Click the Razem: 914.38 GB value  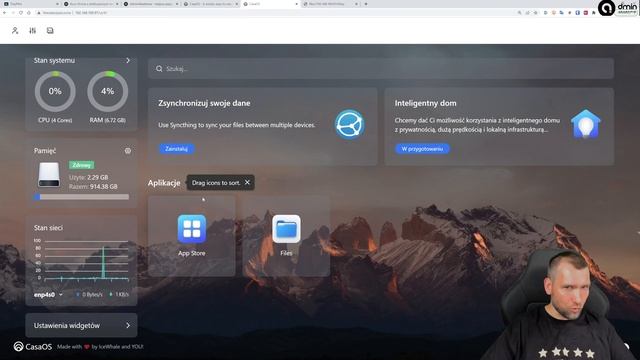(93, 187)
